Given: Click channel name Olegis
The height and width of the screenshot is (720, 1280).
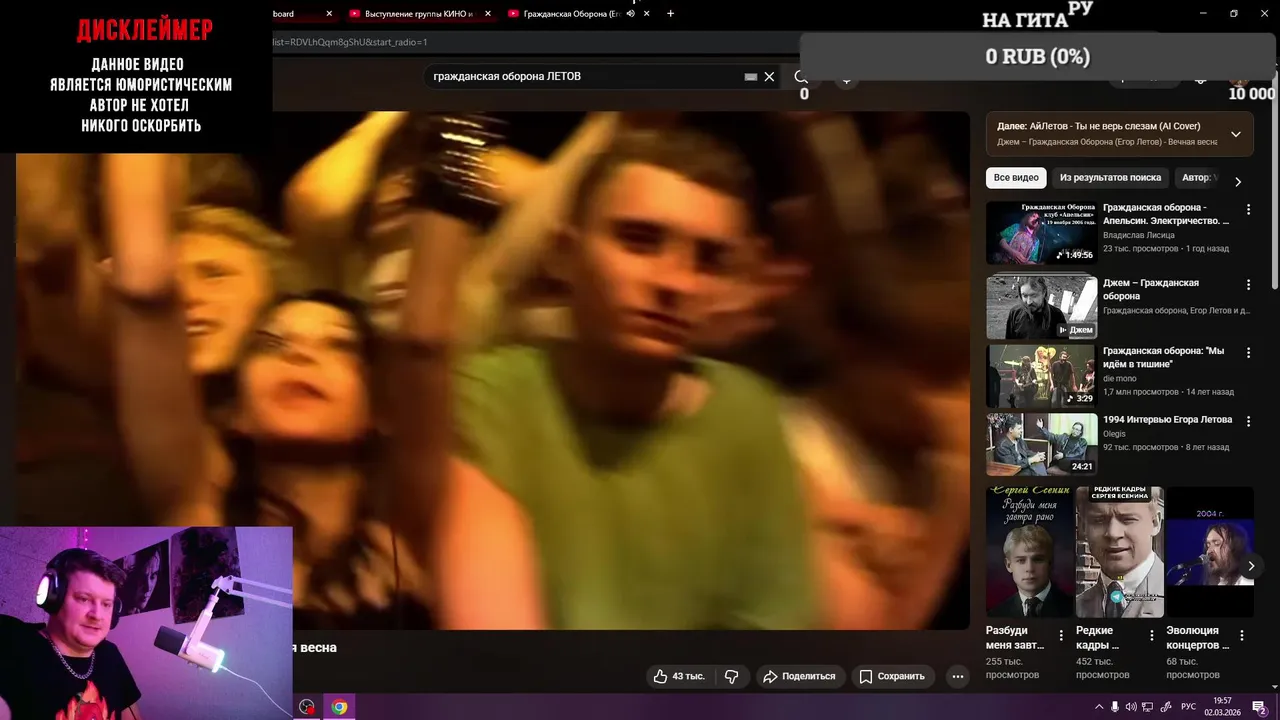Looking at the screenshot, I should pos(1114,433).
